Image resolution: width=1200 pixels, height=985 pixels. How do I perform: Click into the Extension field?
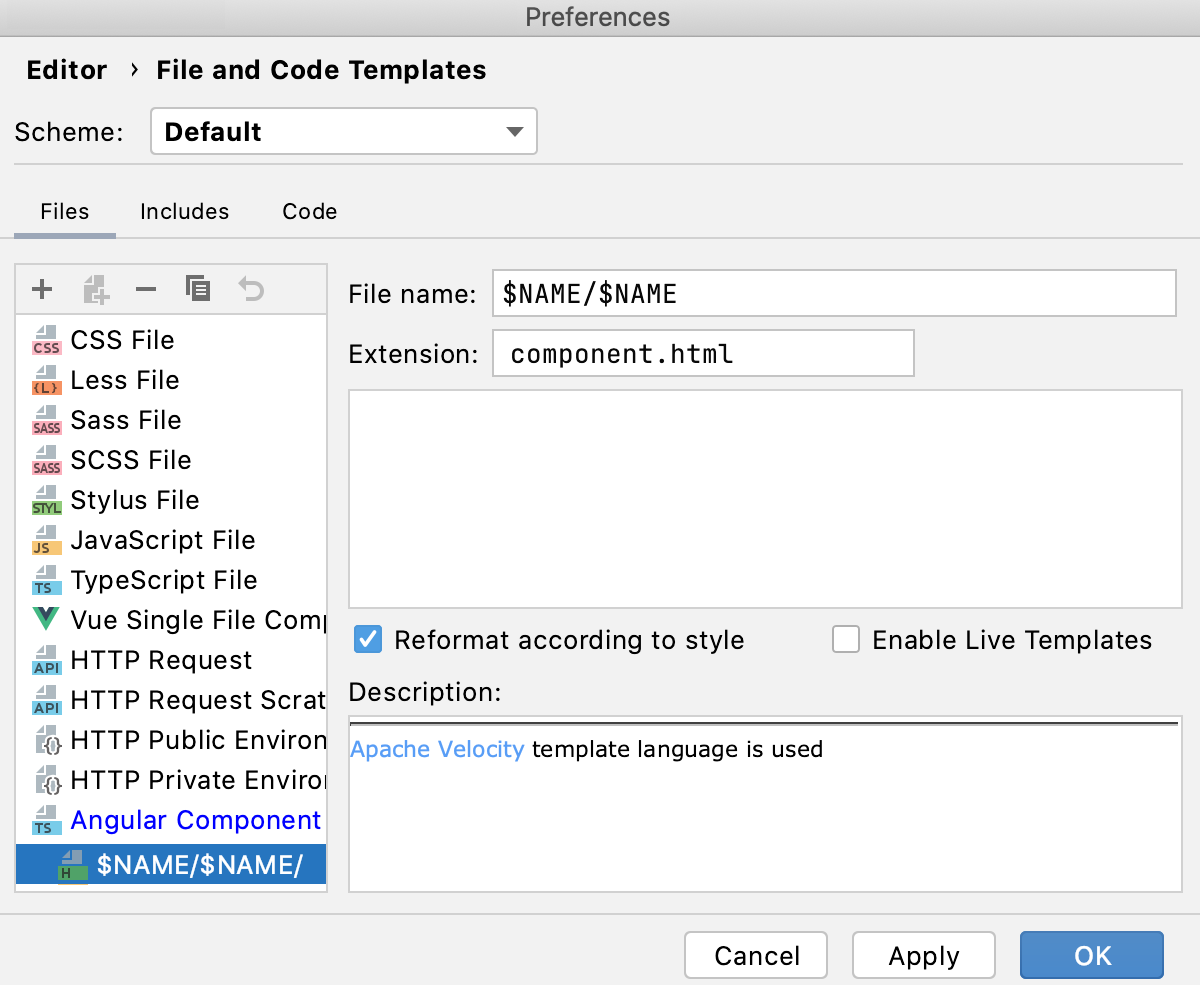click(703, 353)
